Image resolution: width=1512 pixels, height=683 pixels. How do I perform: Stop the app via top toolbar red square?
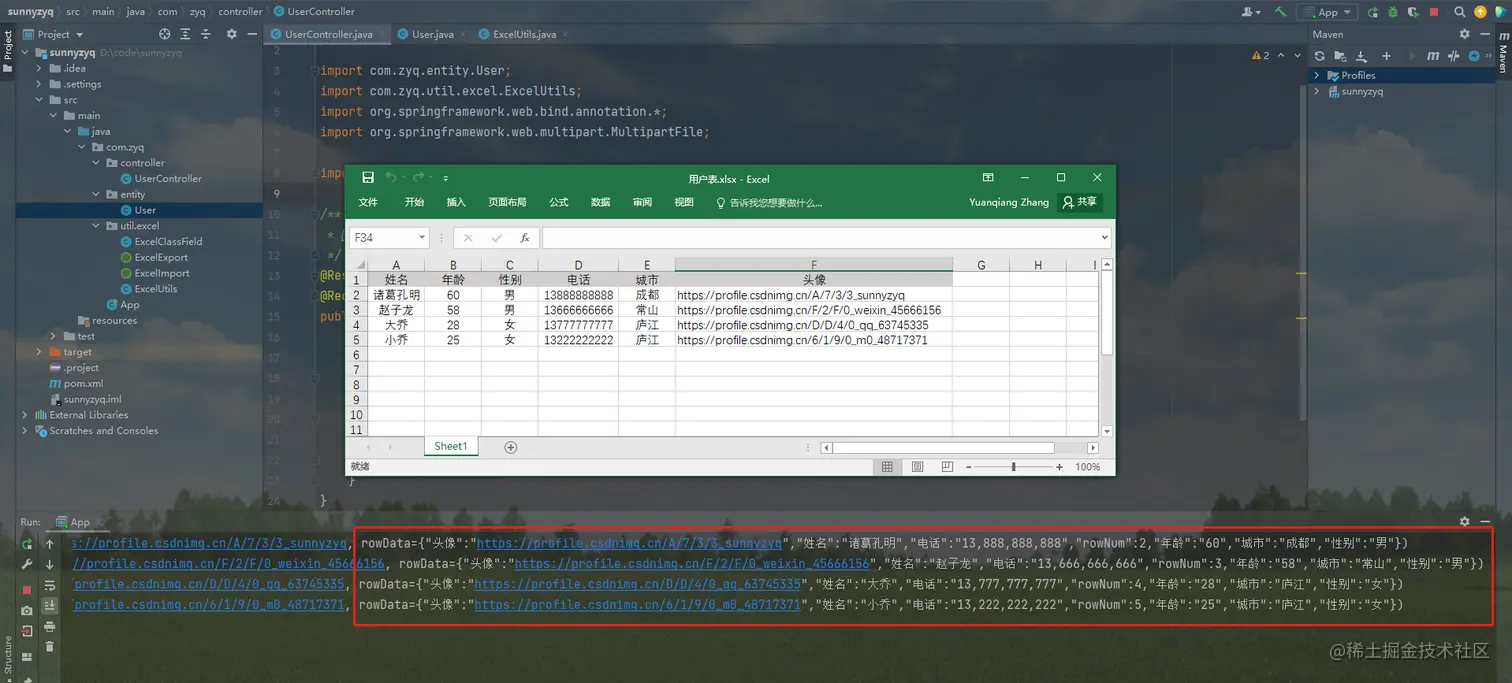(1434, 12)
